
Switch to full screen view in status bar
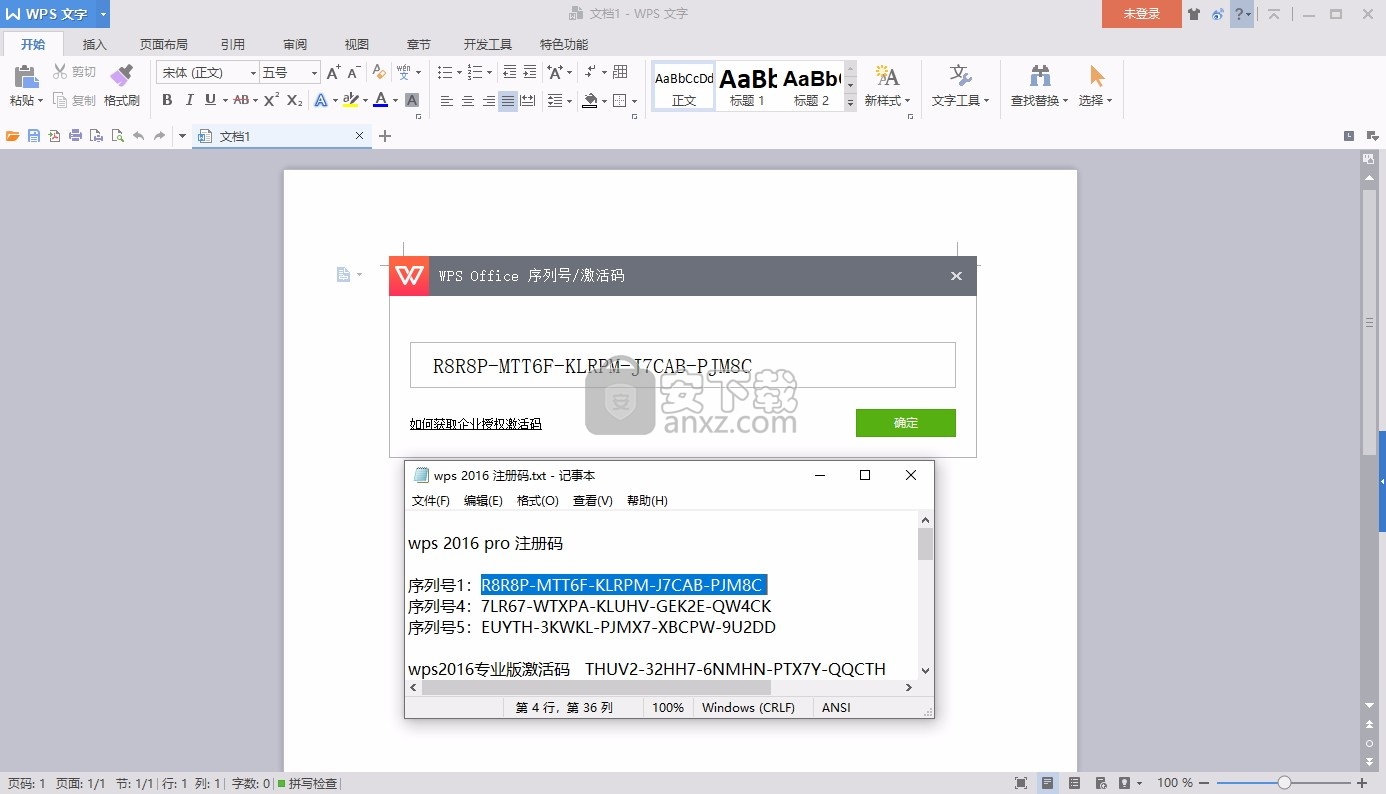(1021, 783)
